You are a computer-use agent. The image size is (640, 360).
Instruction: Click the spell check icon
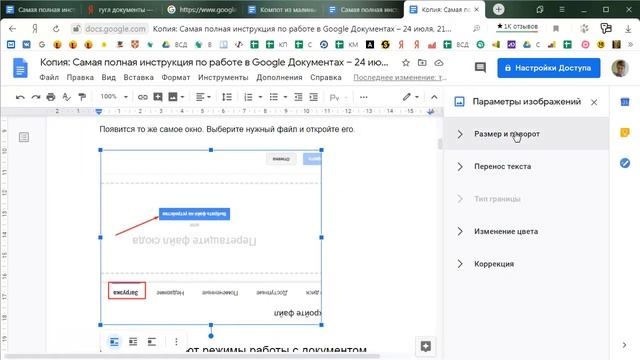click(x=66, y=97)
